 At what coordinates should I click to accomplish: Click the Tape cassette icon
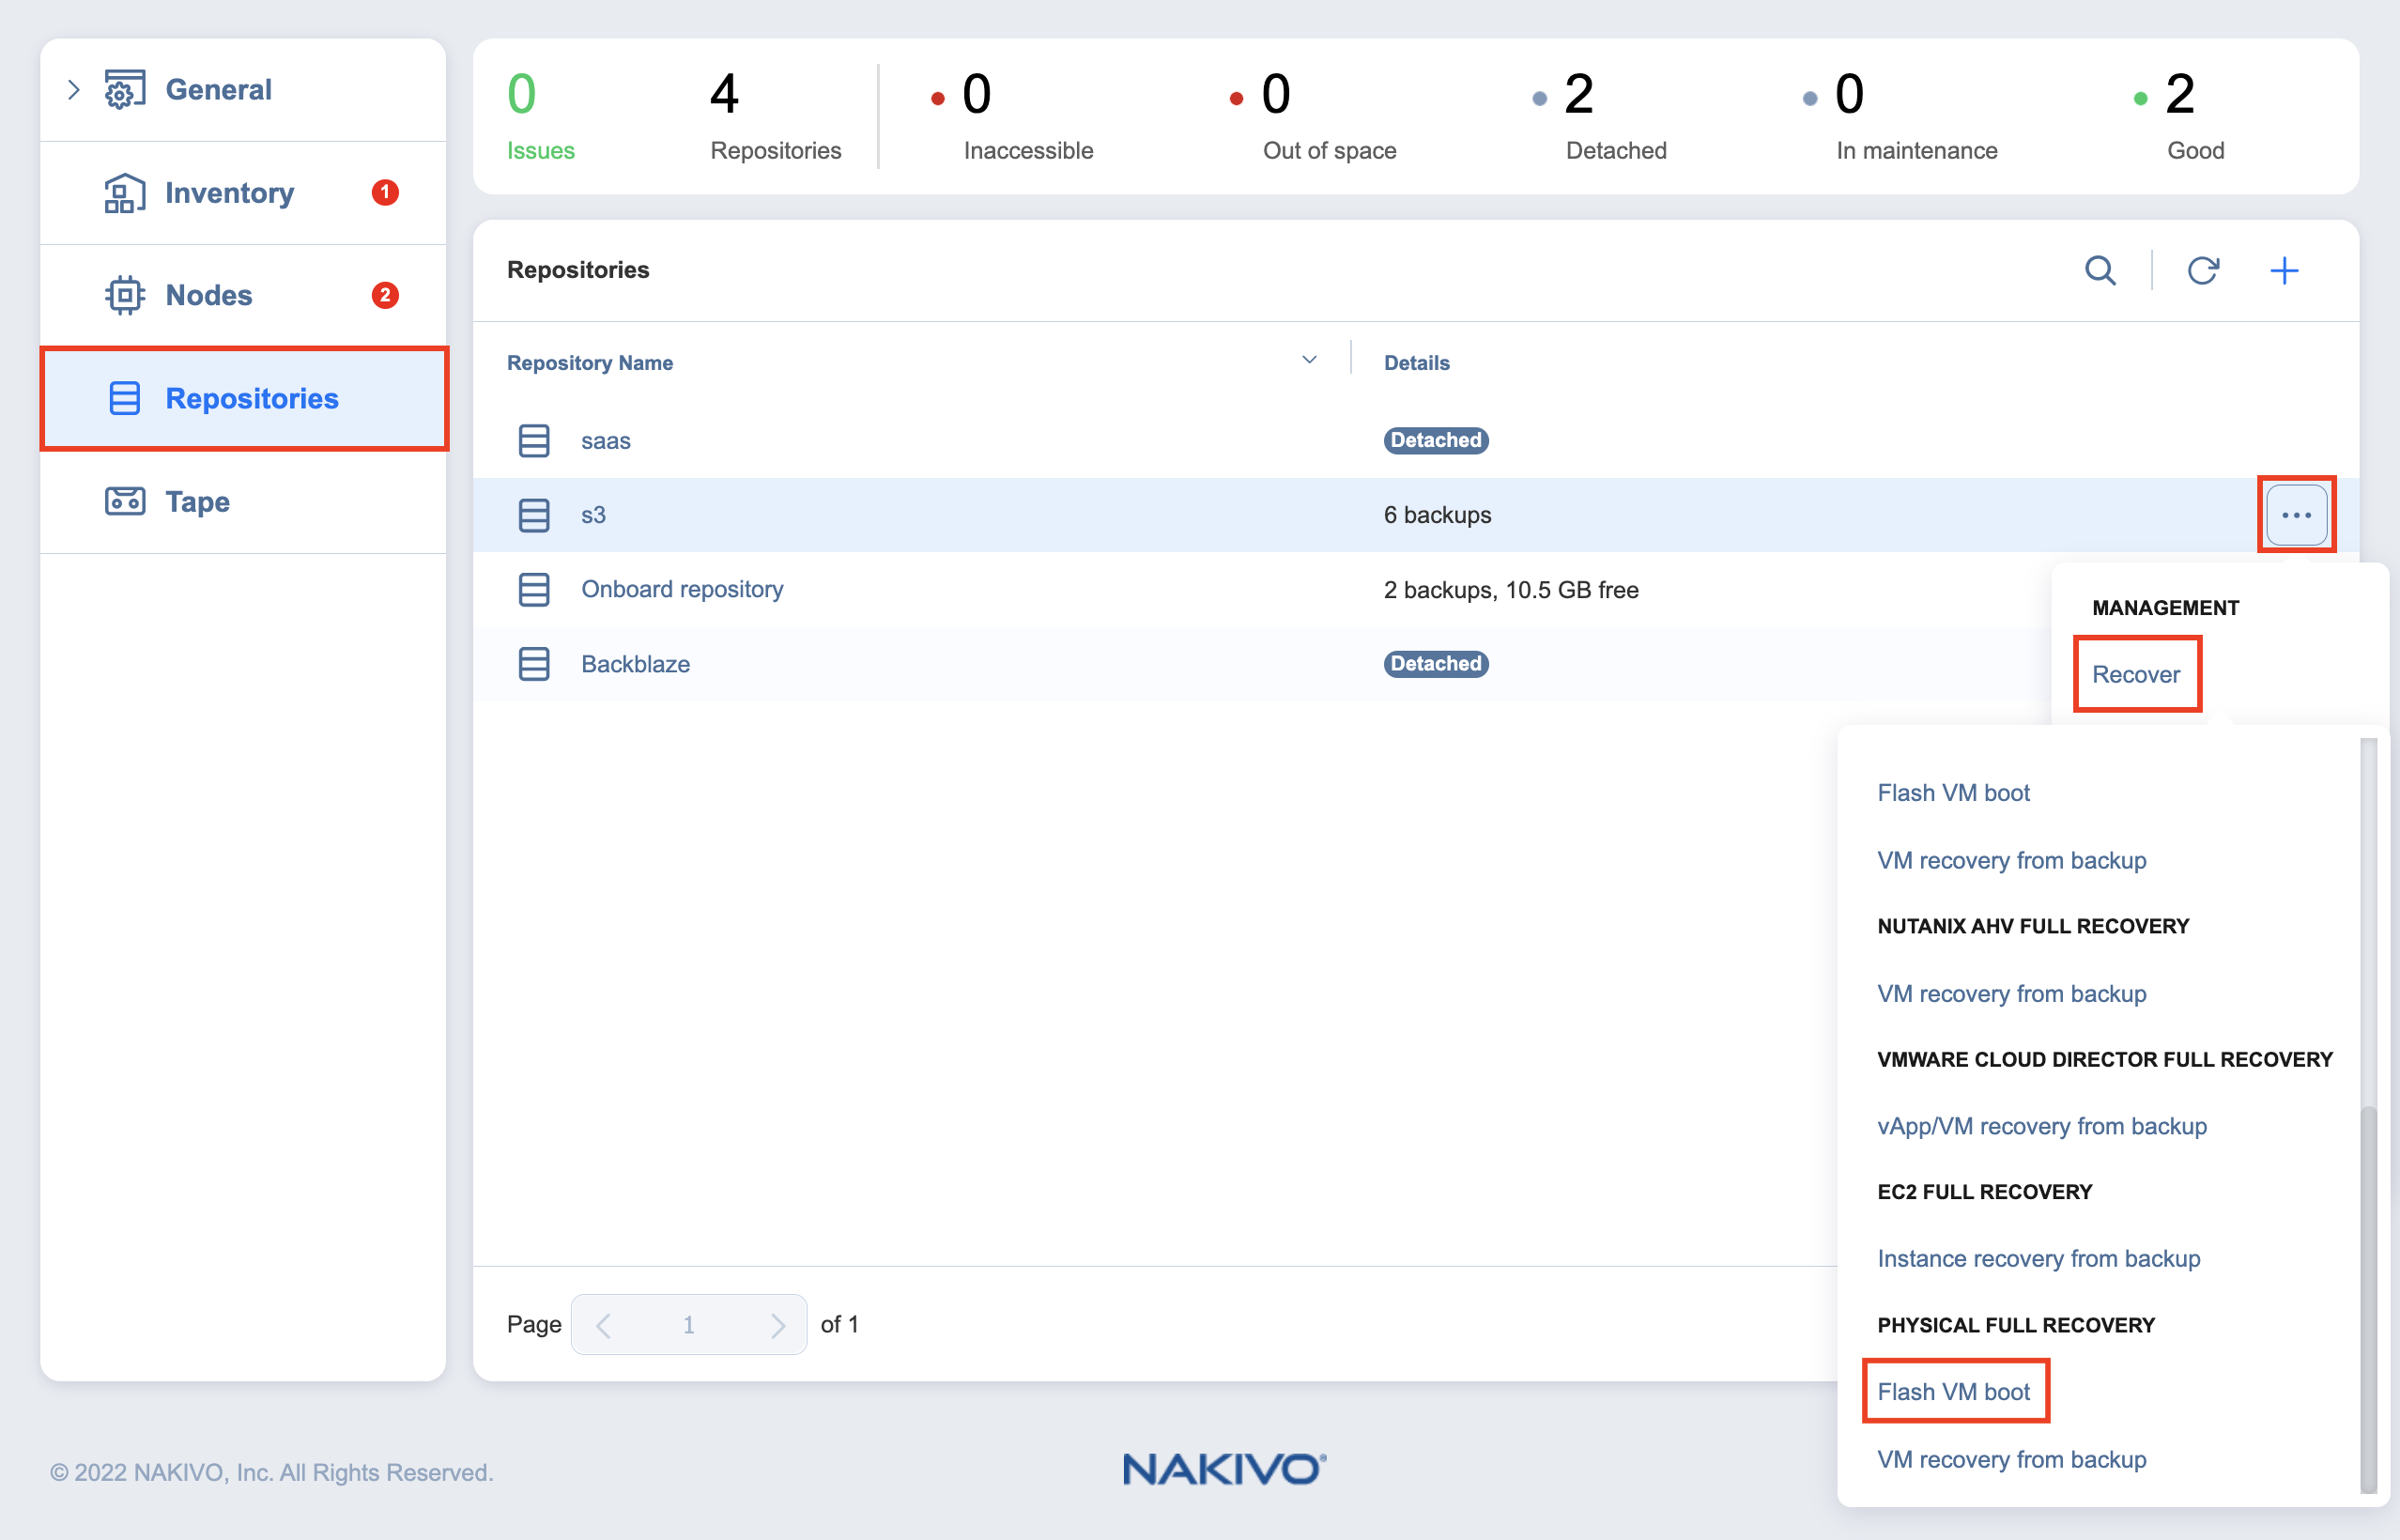(x=125, y=501)
